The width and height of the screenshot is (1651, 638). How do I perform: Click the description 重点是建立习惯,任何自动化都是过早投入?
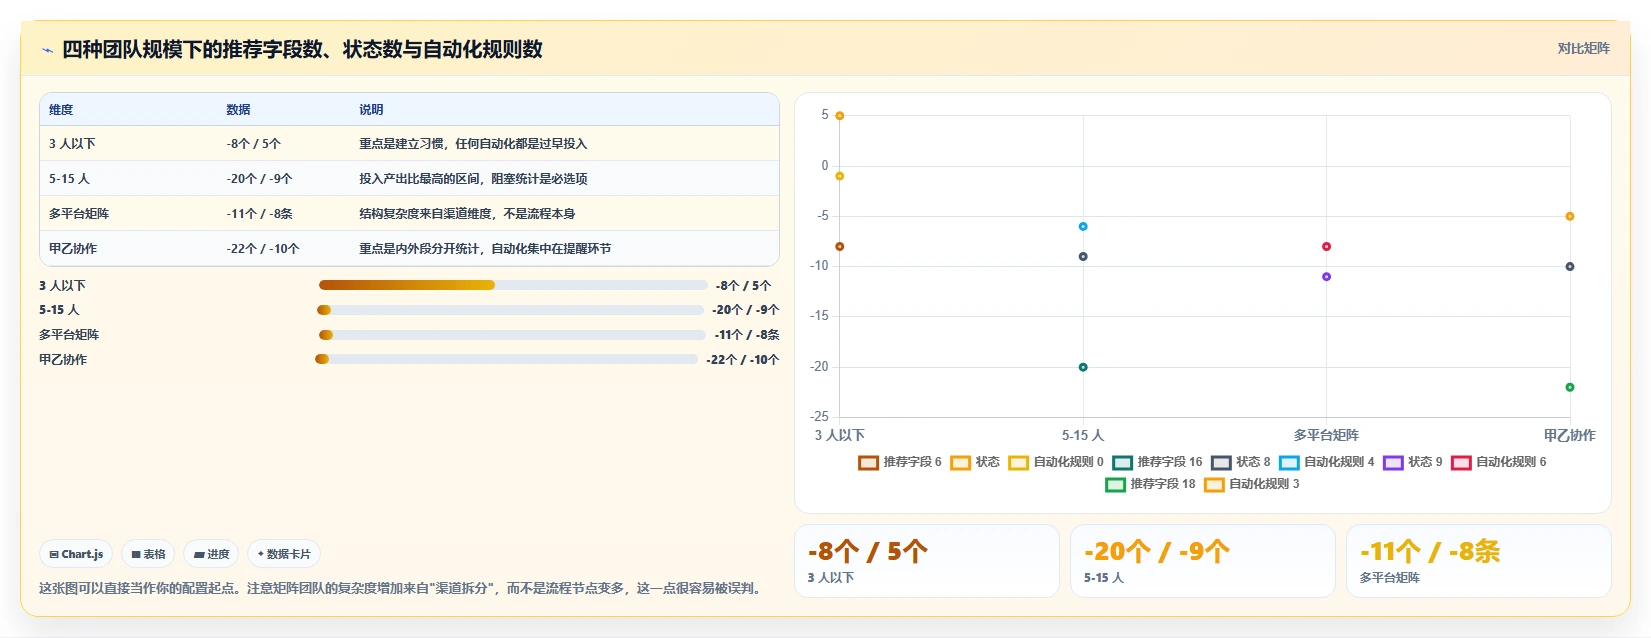point(473,144)
